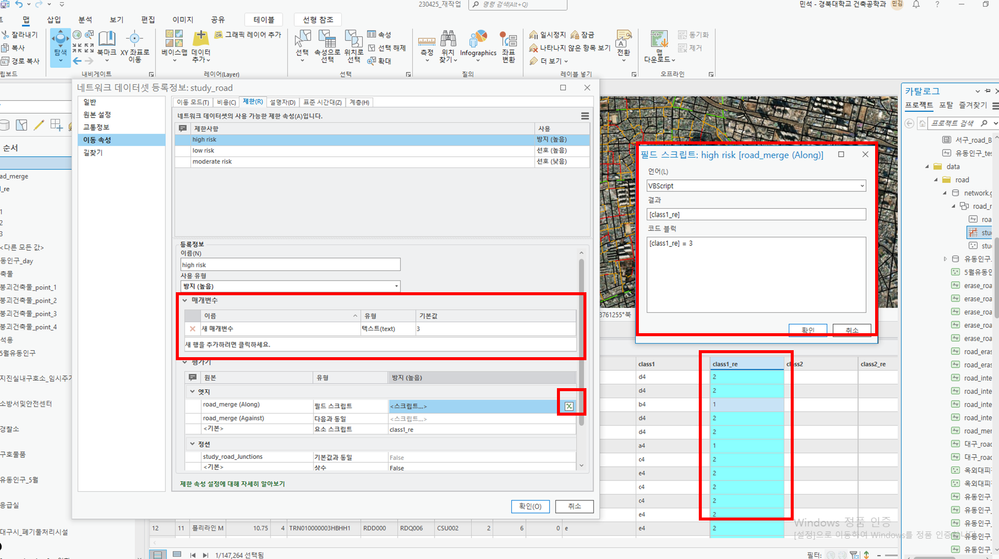Open the 탐색 tool dropdown arrow
Viewport: 999px width, 559px height.
(61, 61)
